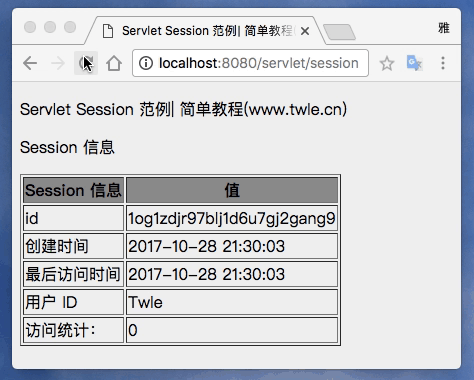Click the 值 column header
Image resolution: width=474 pixels, height=380 pixels.
pyautogui.click(x=232, y=190)
